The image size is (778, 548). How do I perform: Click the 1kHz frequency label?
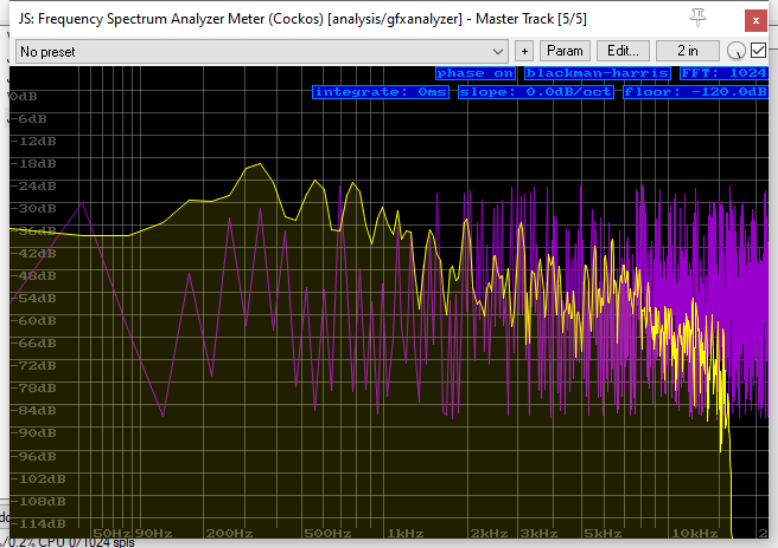tap(405, 534)
